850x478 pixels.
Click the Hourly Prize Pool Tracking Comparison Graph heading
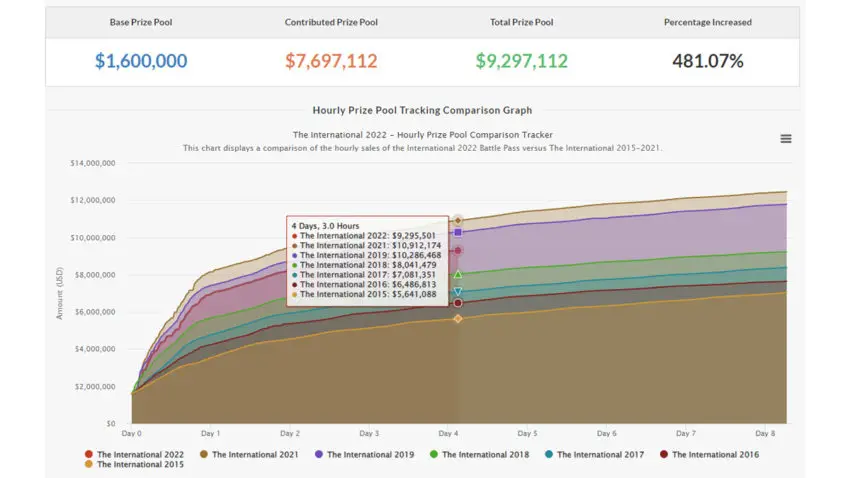coord(422,110)
